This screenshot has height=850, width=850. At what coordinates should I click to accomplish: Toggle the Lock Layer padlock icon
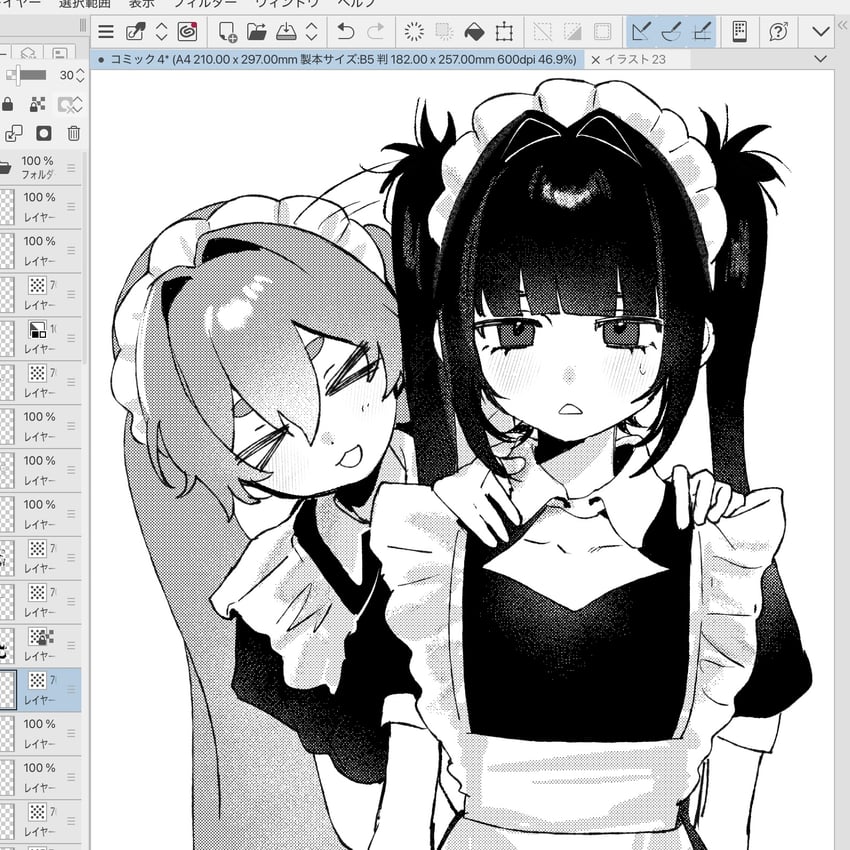8,104
